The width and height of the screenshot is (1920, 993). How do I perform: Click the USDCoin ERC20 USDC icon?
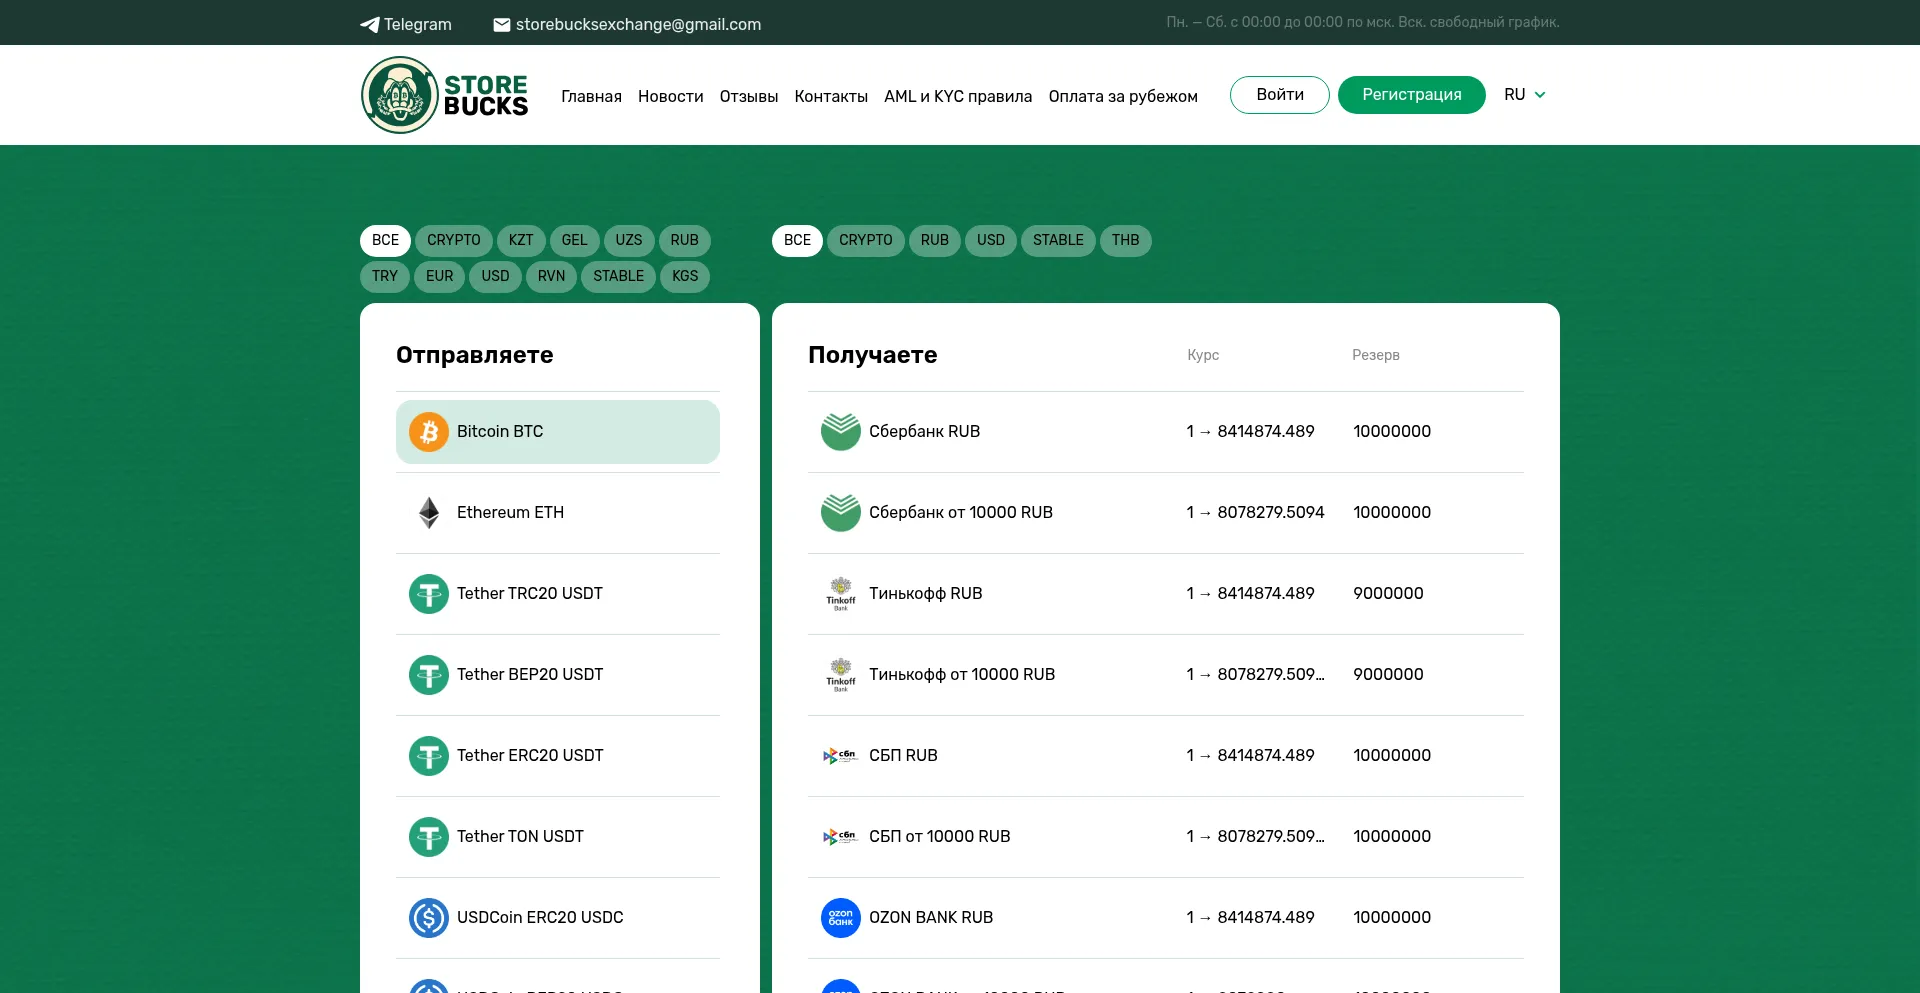(x=429, y=918)
